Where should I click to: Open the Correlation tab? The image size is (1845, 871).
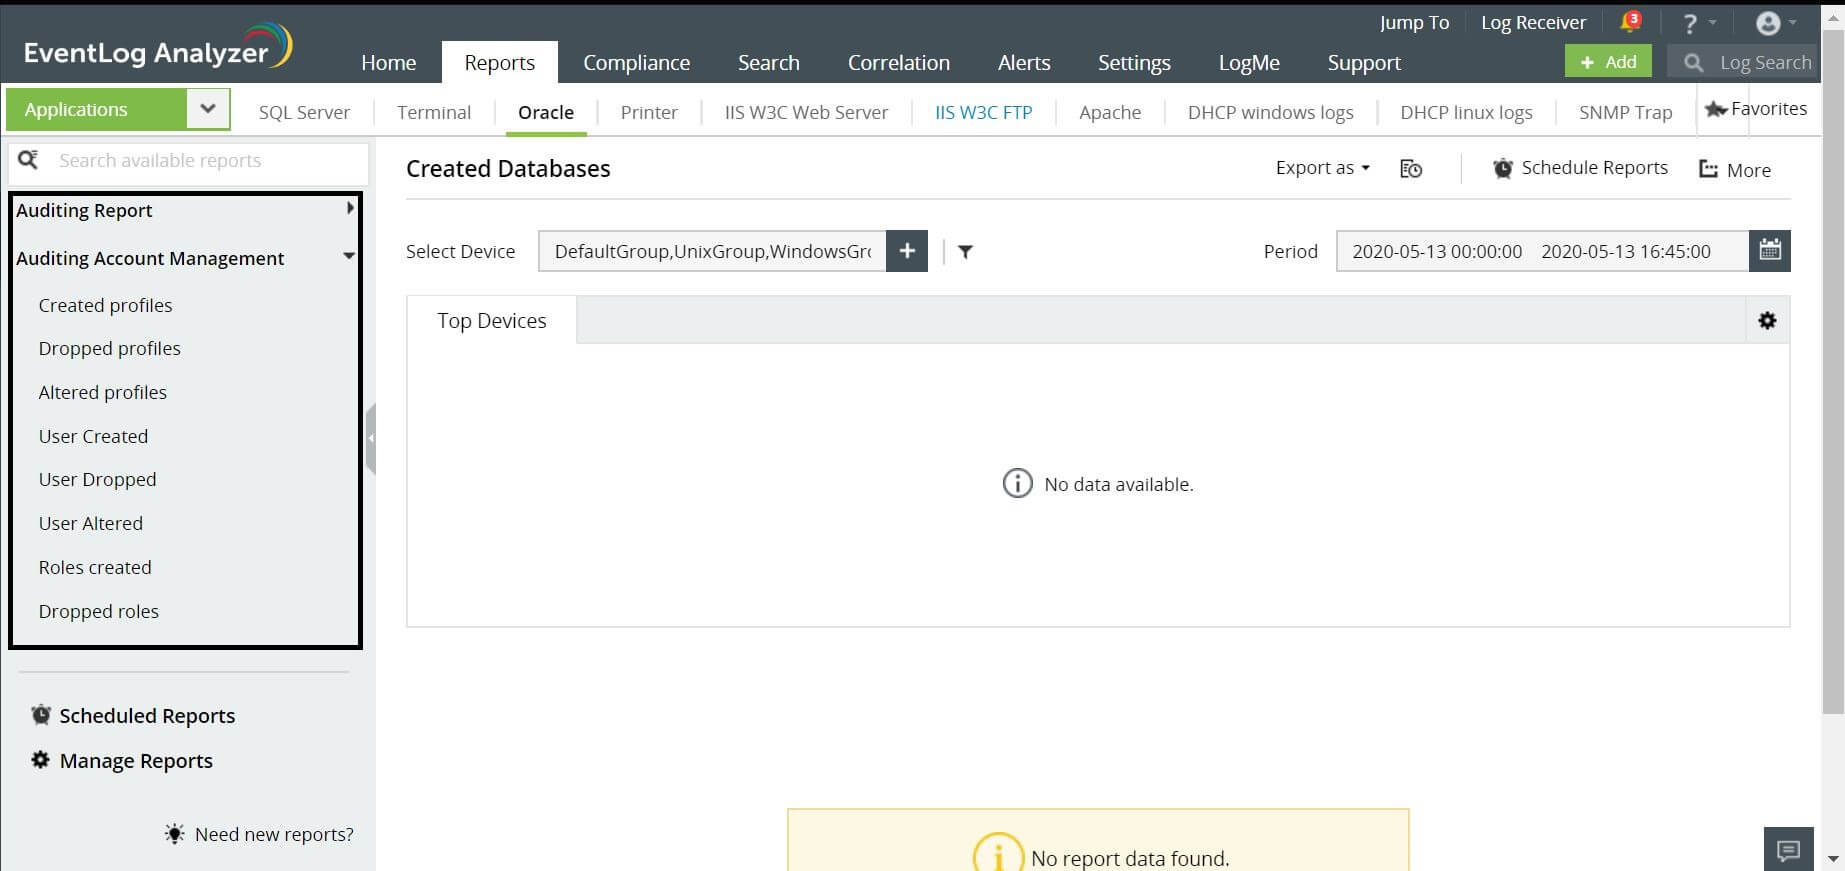(898, 62)
